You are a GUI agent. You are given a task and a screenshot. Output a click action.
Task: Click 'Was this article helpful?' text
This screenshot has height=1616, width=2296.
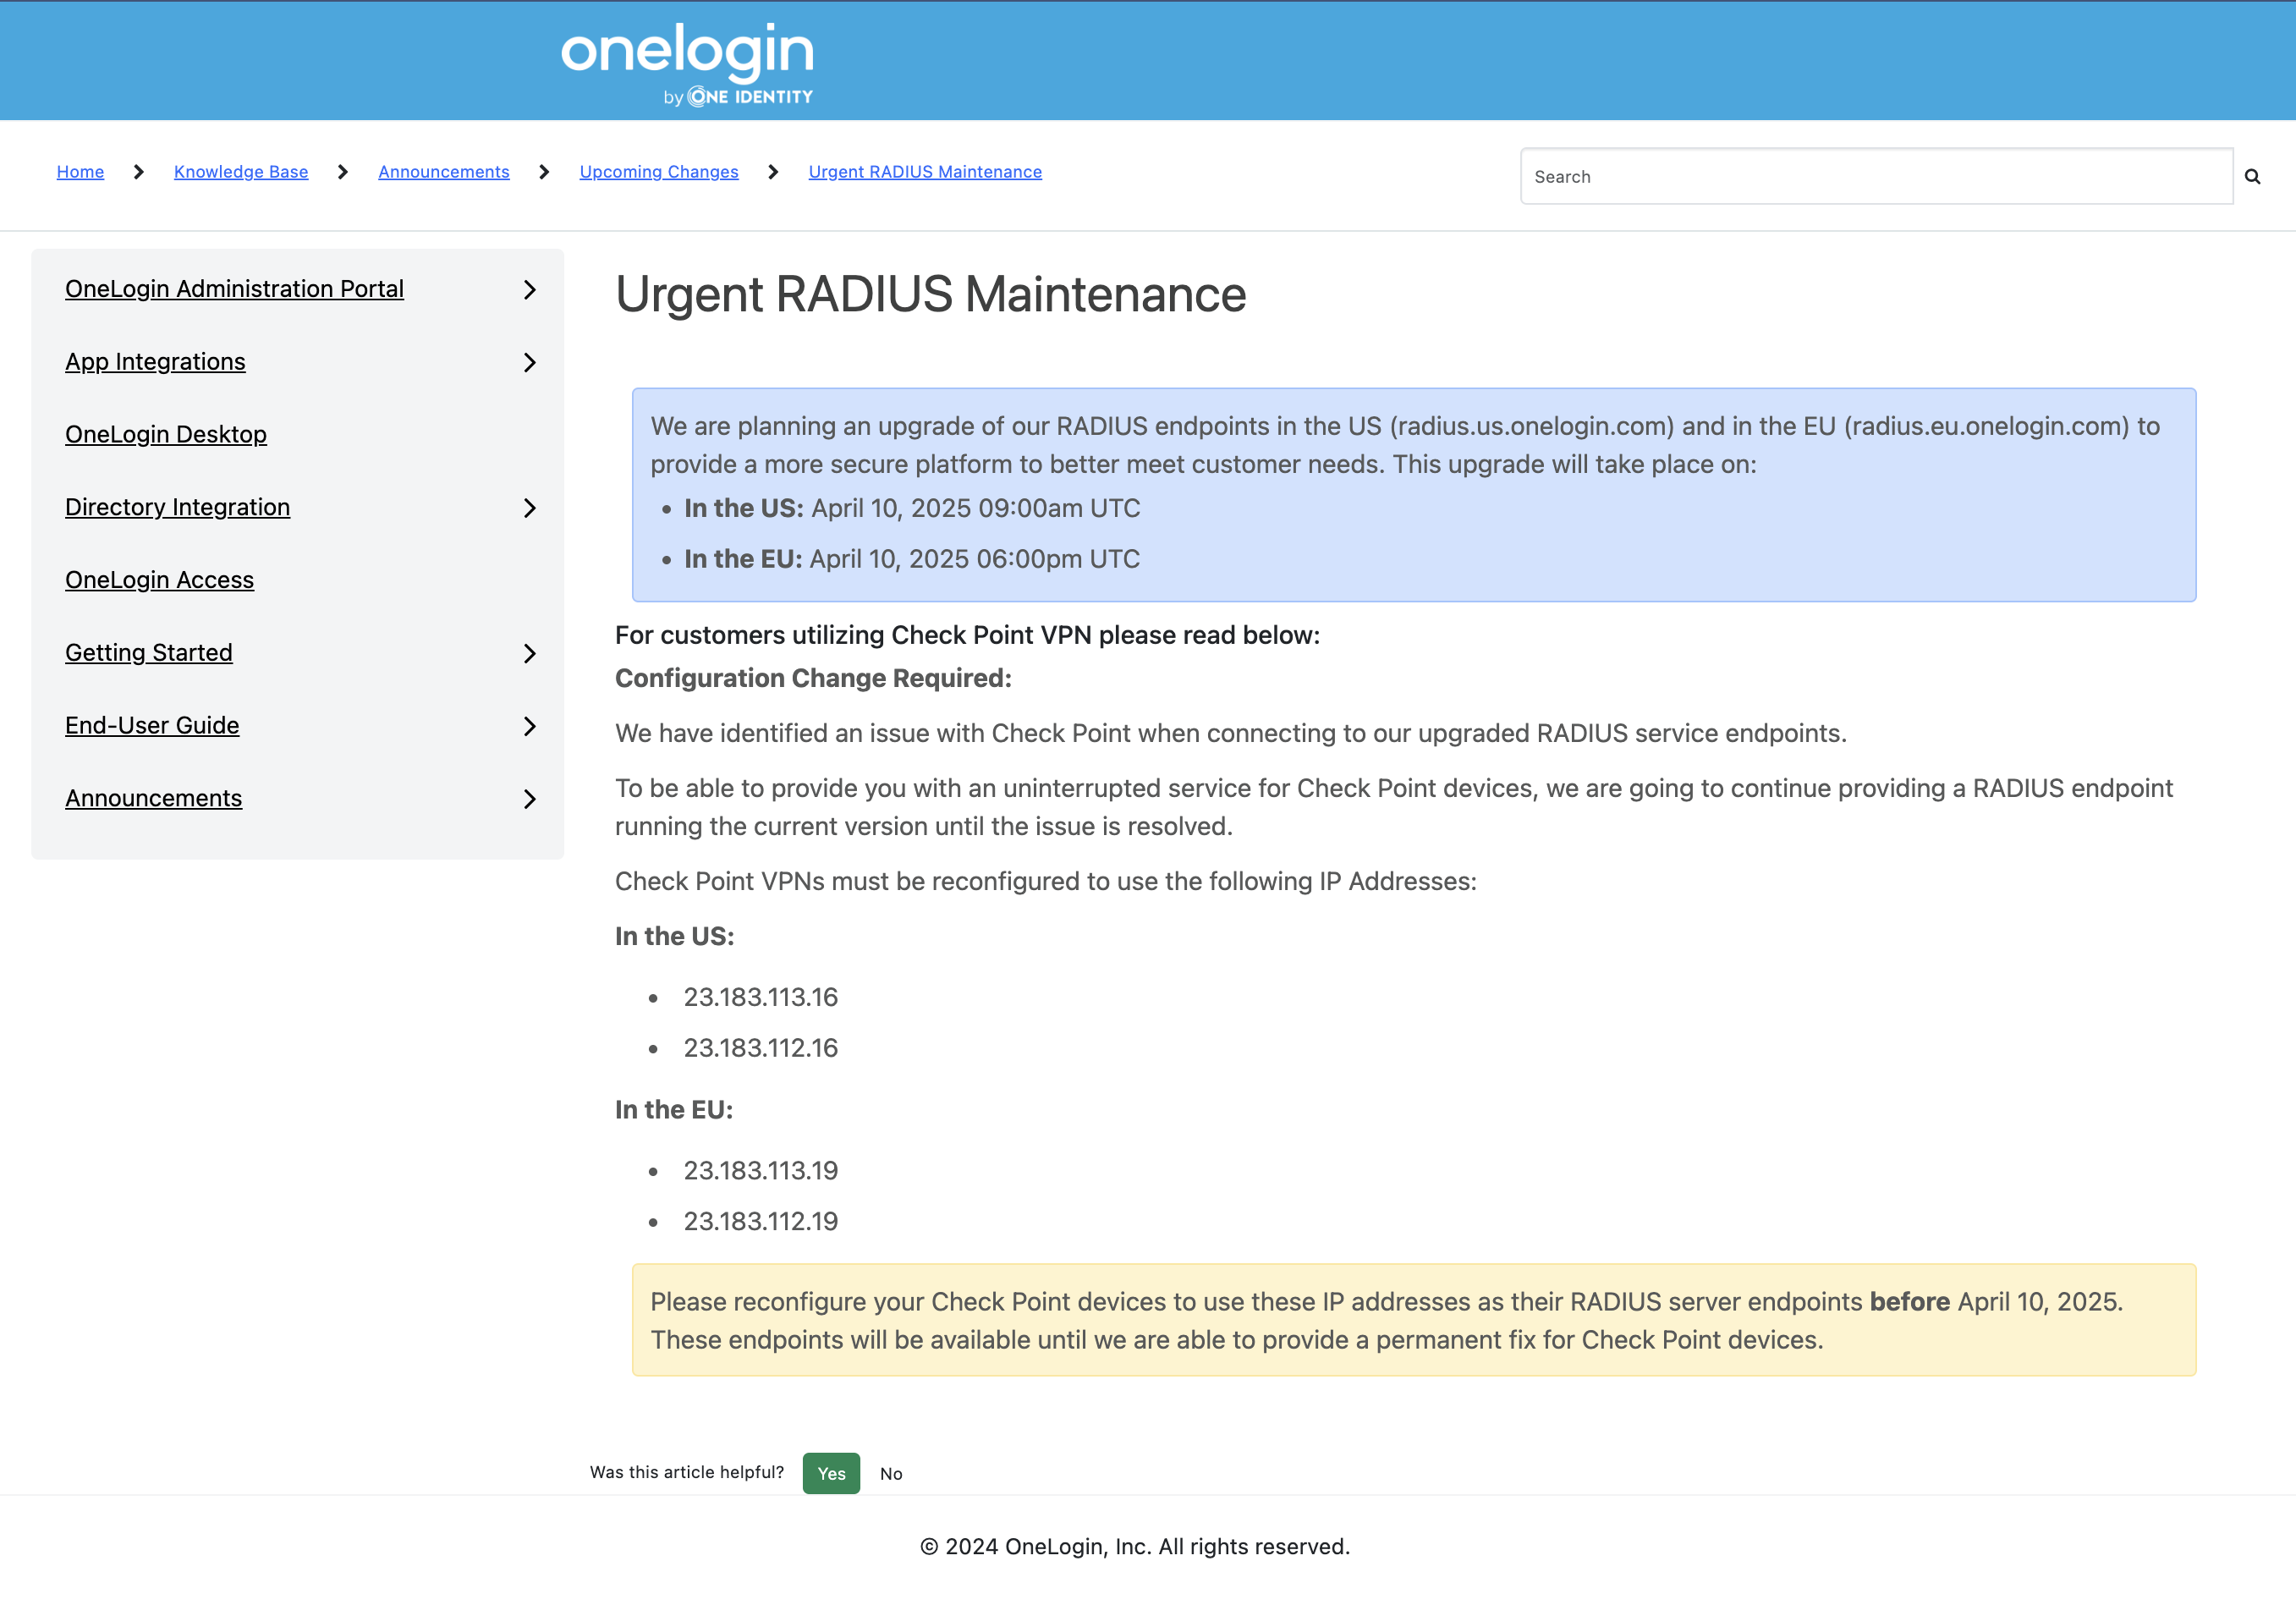pos(687,1473)
